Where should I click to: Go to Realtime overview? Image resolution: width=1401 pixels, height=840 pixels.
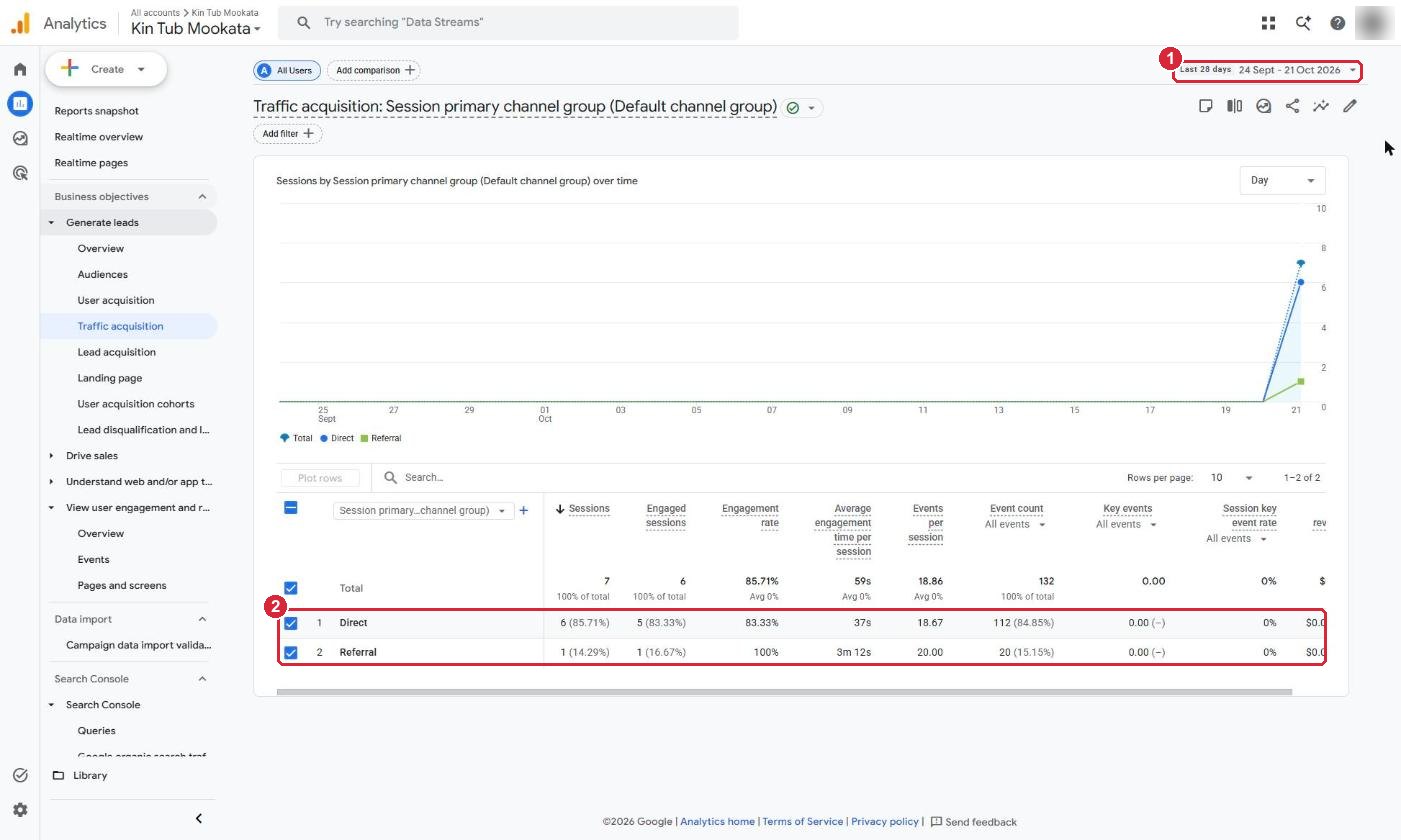point(98,137)
